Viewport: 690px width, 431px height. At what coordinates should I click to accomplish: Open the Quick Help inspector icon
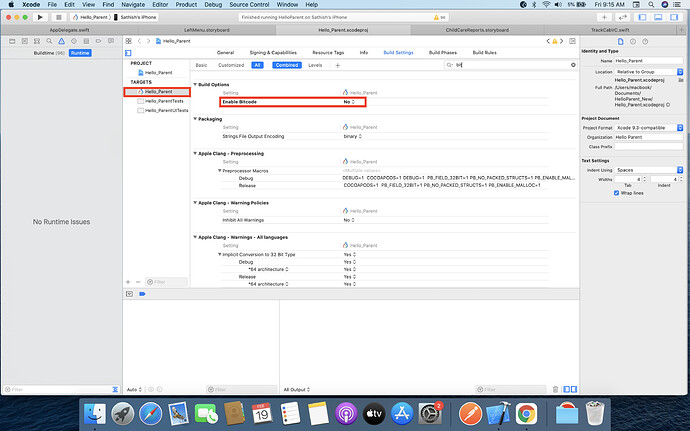(645, 41)
